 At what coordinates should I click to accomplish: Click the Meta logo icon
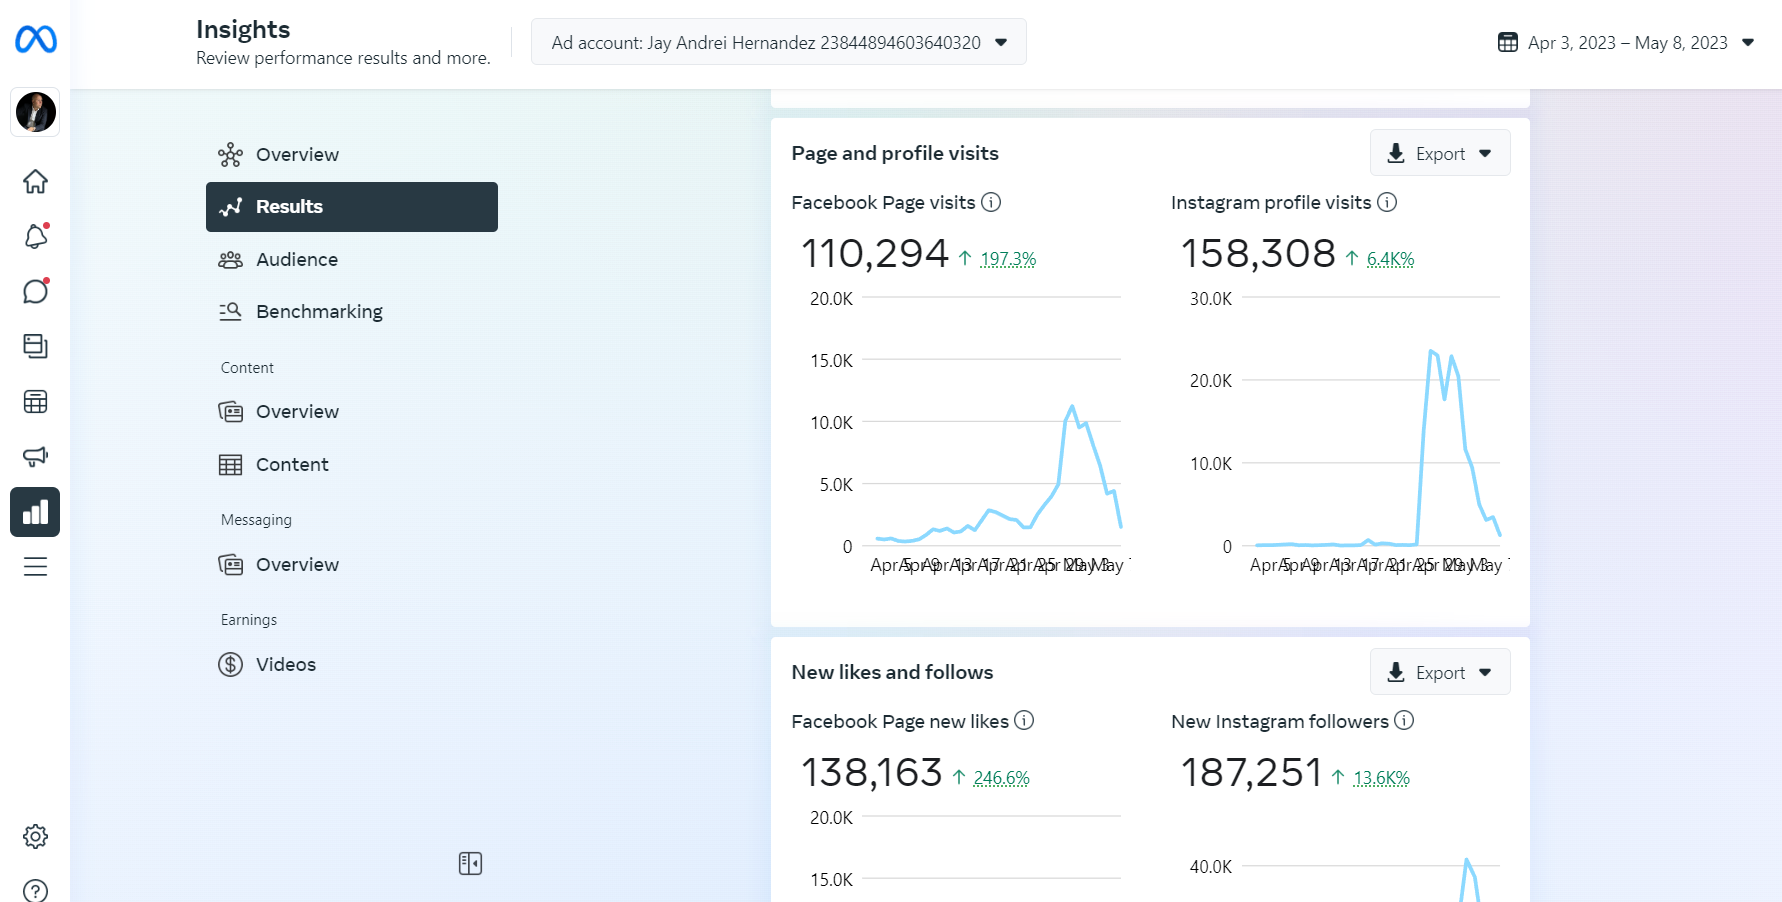point(36,40)
